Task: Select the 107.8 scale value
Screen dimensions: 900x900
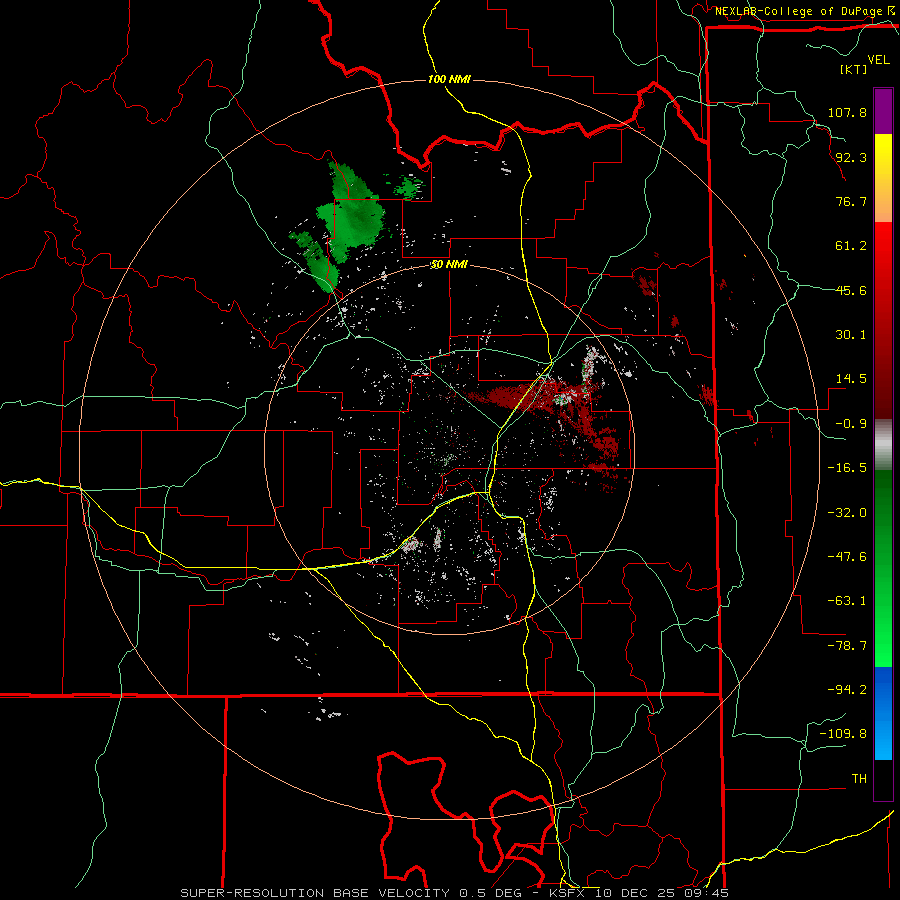Action: [x=847, y=112]
